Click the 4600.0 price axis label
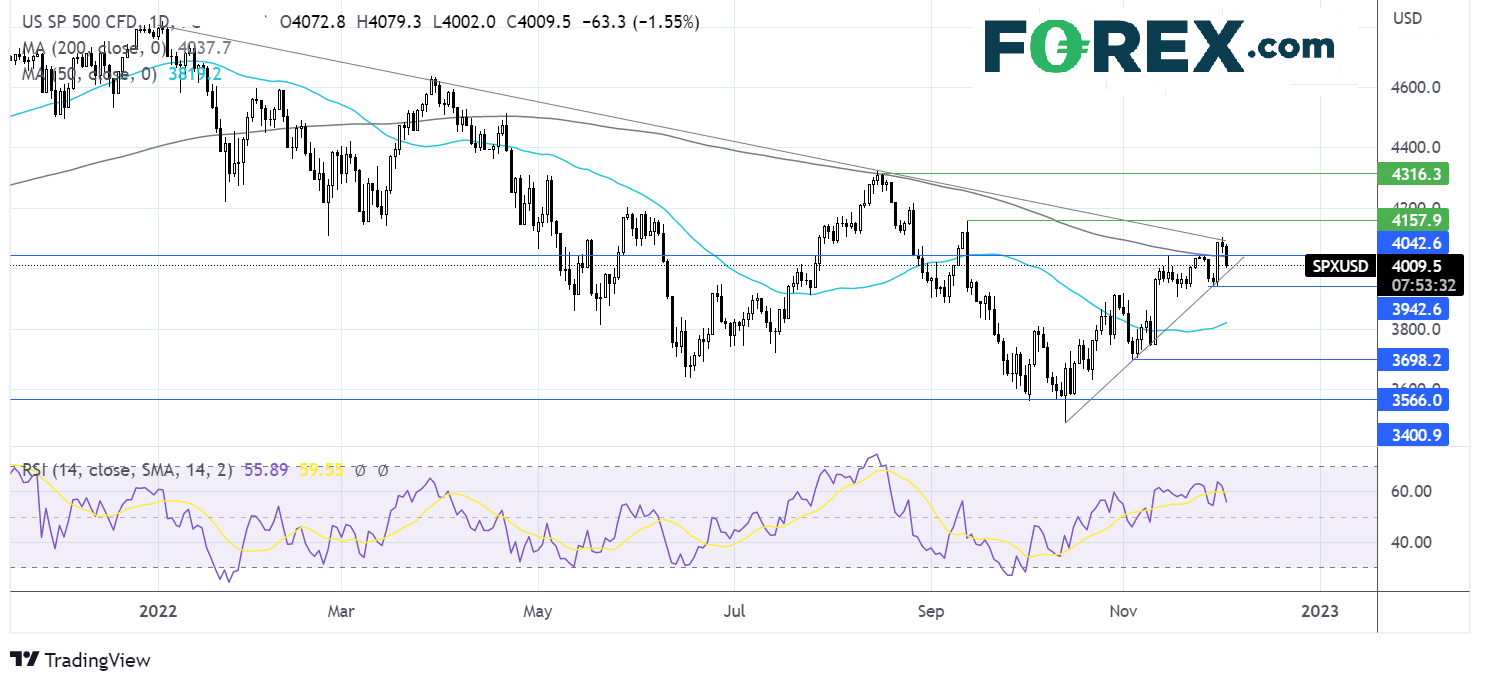 (1414, 87)
